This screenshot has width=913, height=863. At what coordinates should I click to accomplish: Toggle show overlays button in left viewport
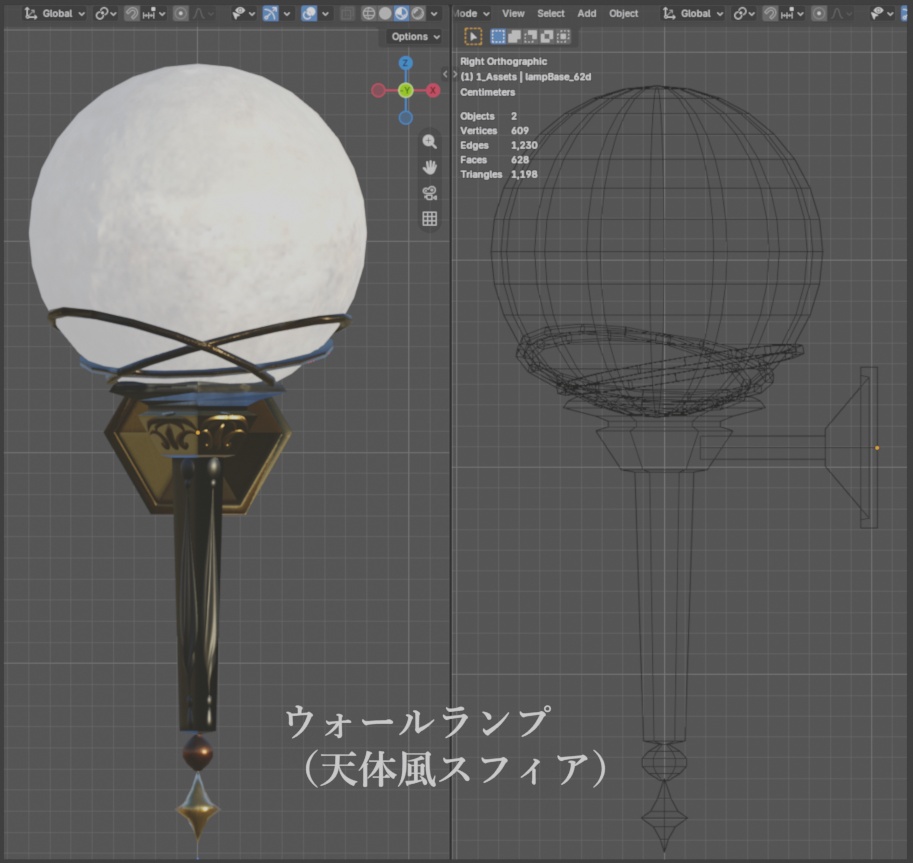click(x=309, y=13)
